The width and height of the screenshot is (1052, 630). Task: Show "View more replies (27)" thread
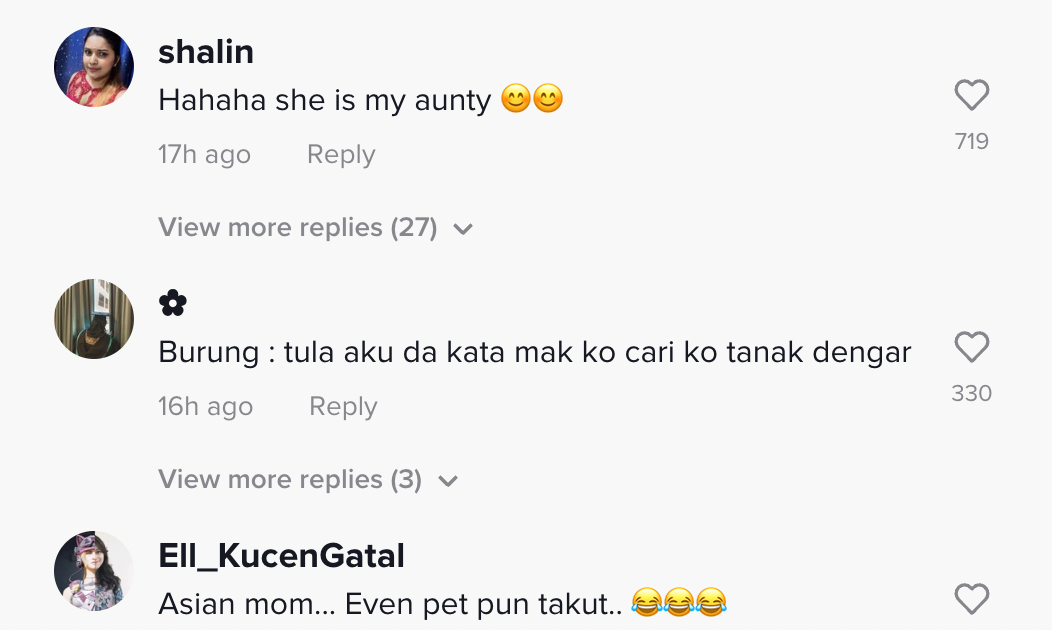coord(298,228)
